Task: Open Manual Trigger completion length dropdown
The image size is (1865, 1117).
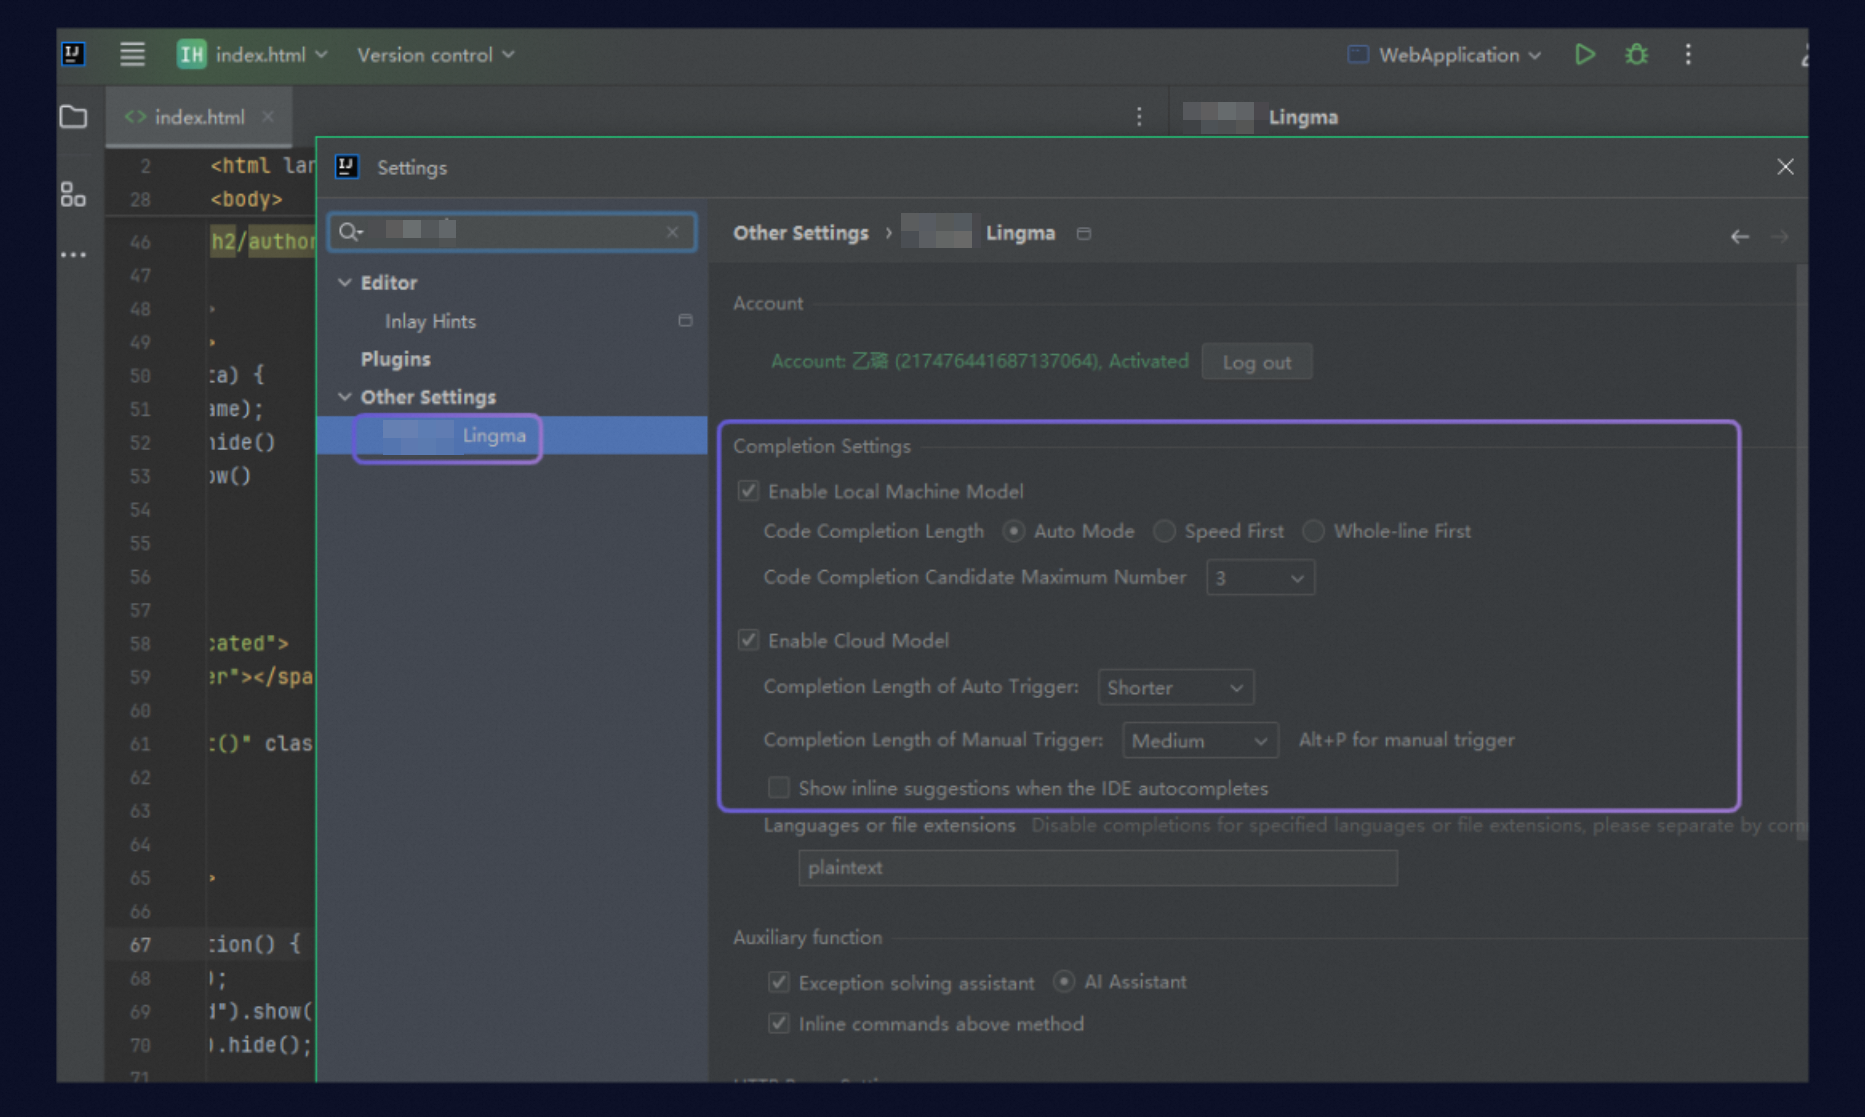Action: tap(1200, 741)
